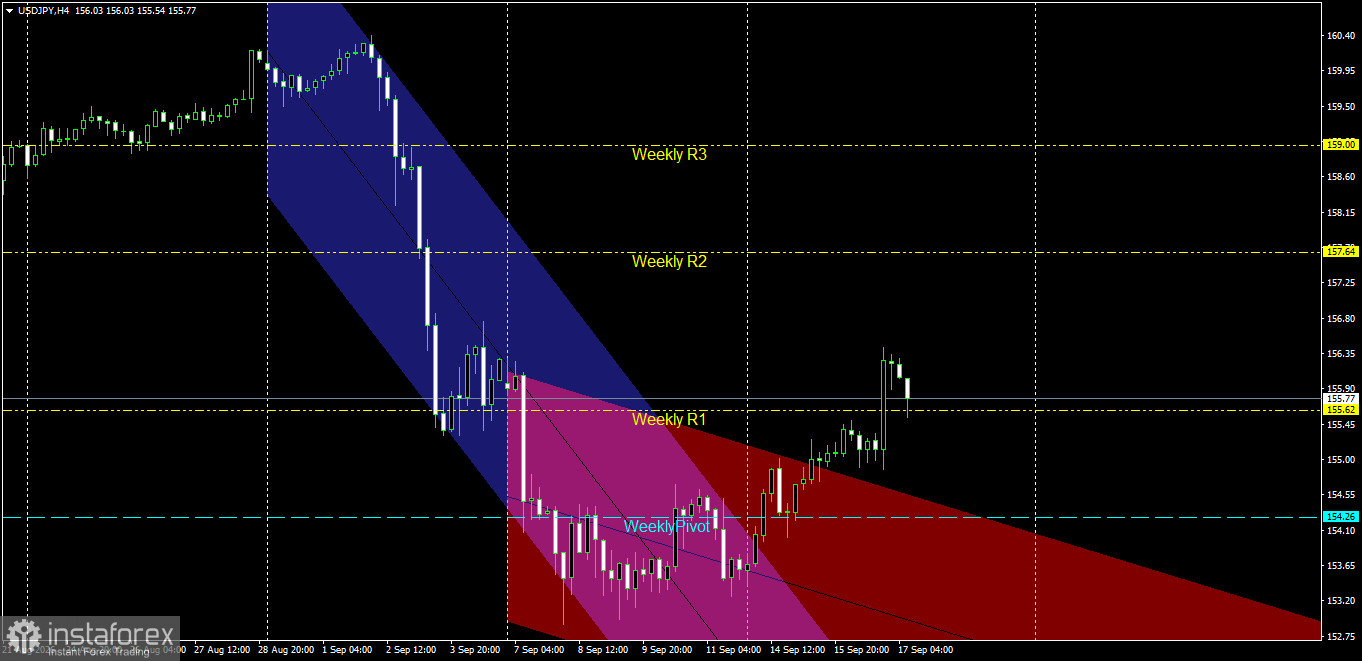Click the current price tag 155.77
Image resolution: width=1362 pixels, height=661 pixels.
tap(1340, 398)
